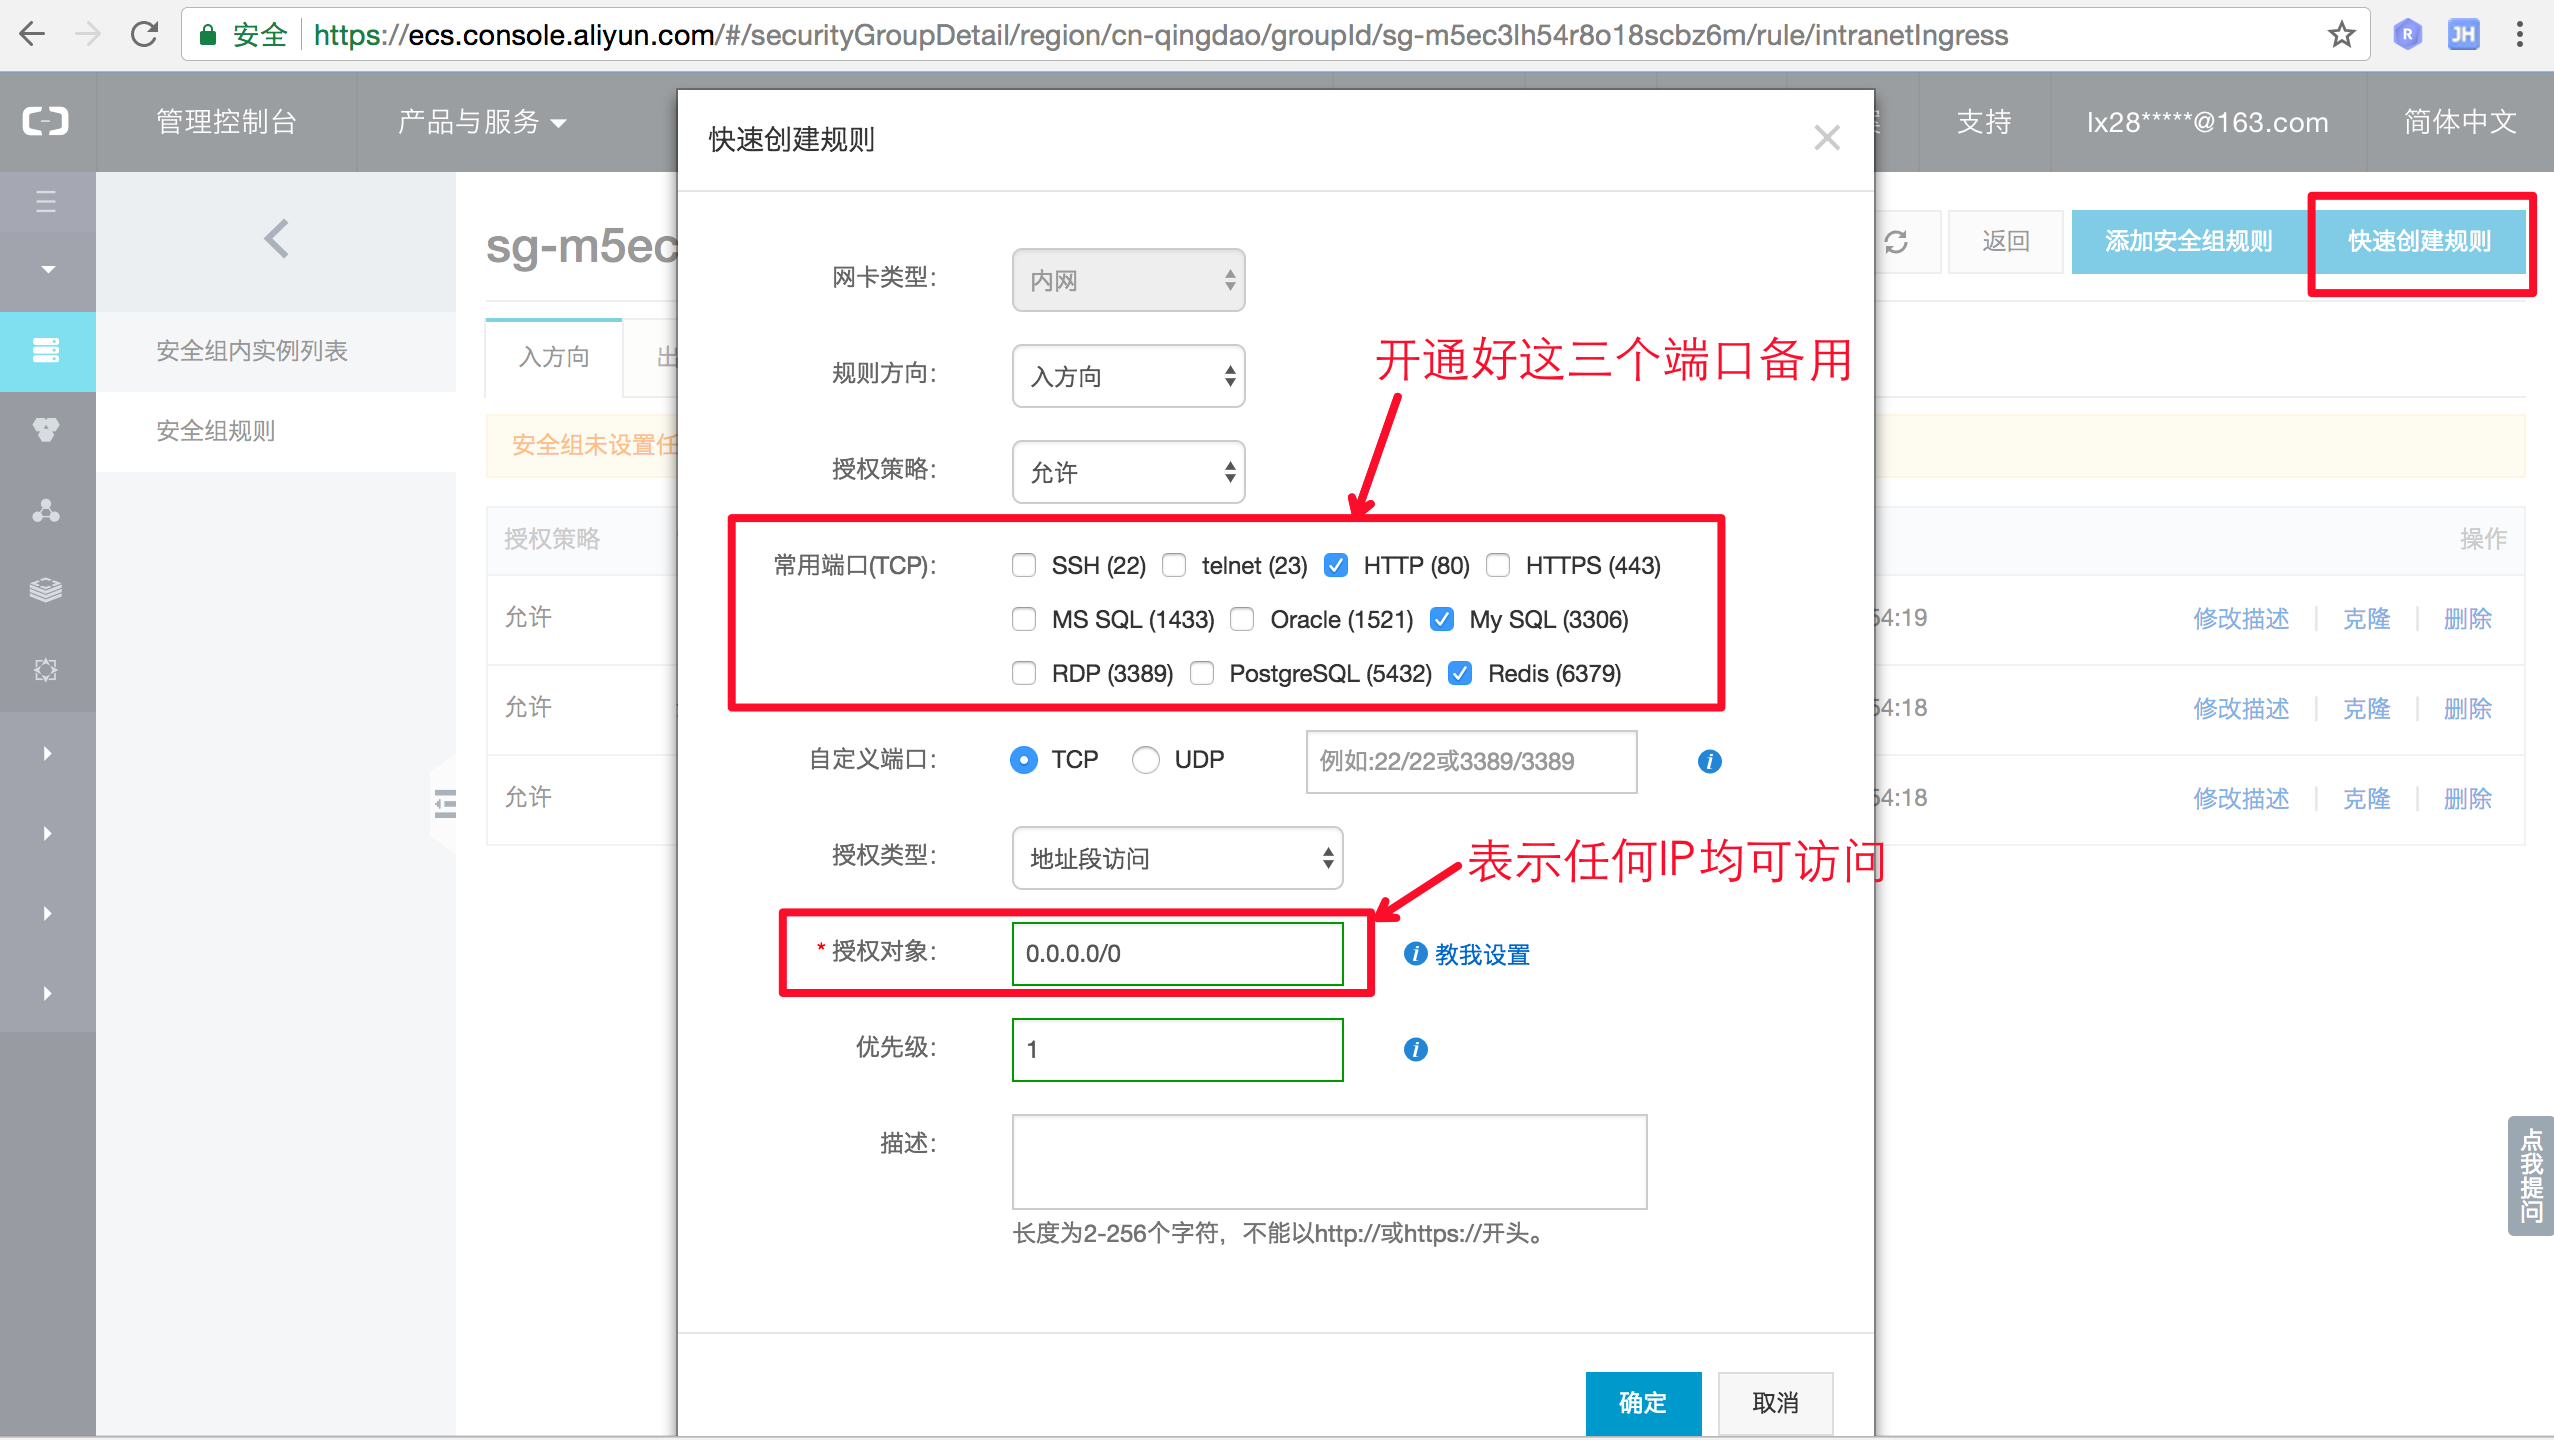Open the 网卡类型 dropdown
This screenshot has height=1440, width=2554.
pyautogui.click(x=1127, y=280)
